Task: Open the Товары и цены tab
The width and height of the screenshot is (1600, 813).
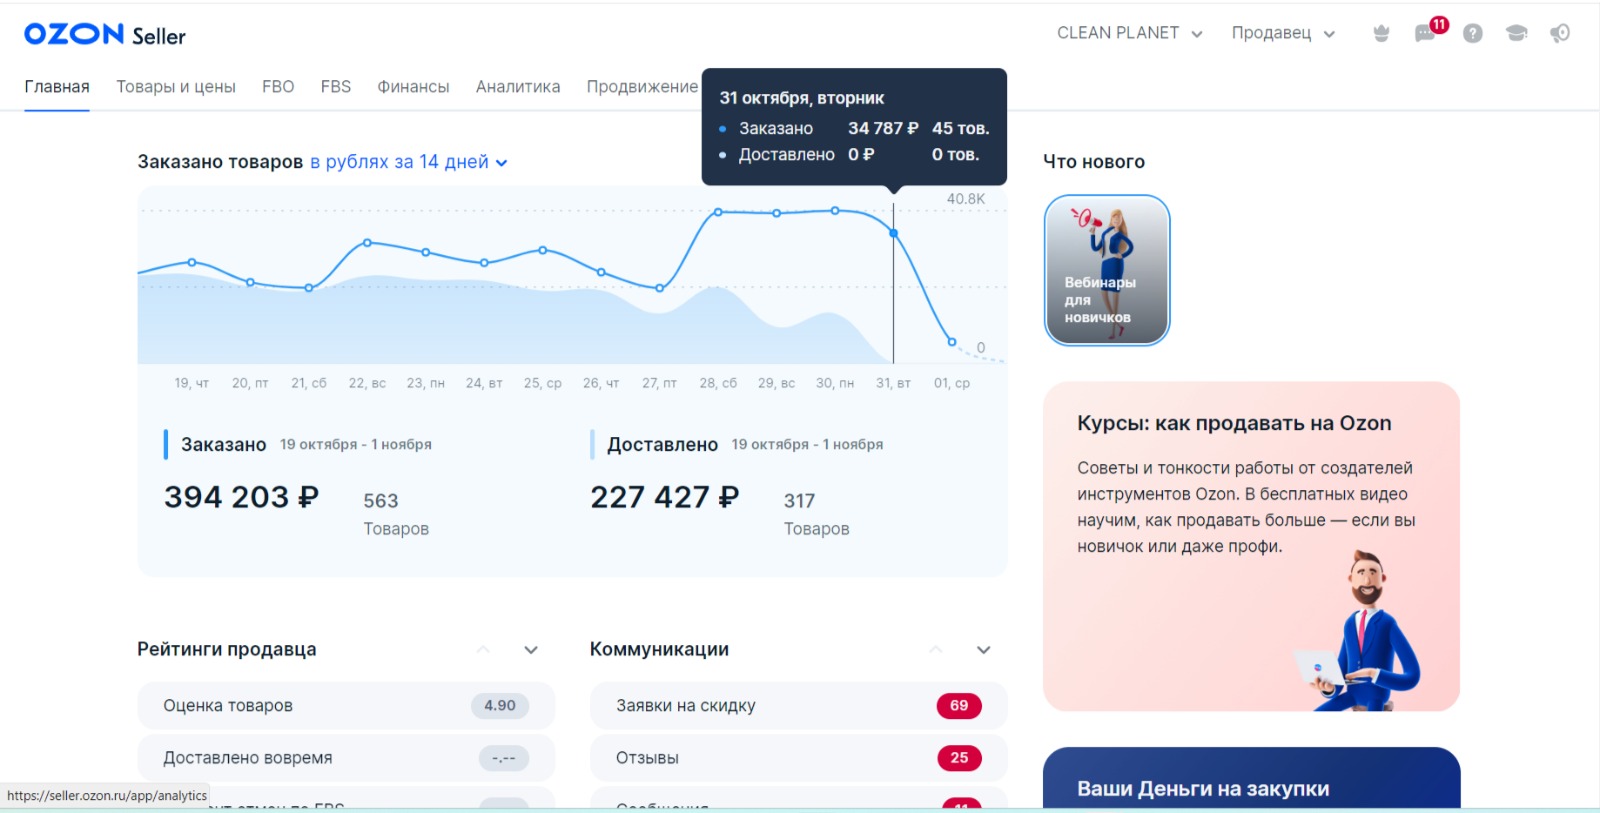Action: click(176, 87)
